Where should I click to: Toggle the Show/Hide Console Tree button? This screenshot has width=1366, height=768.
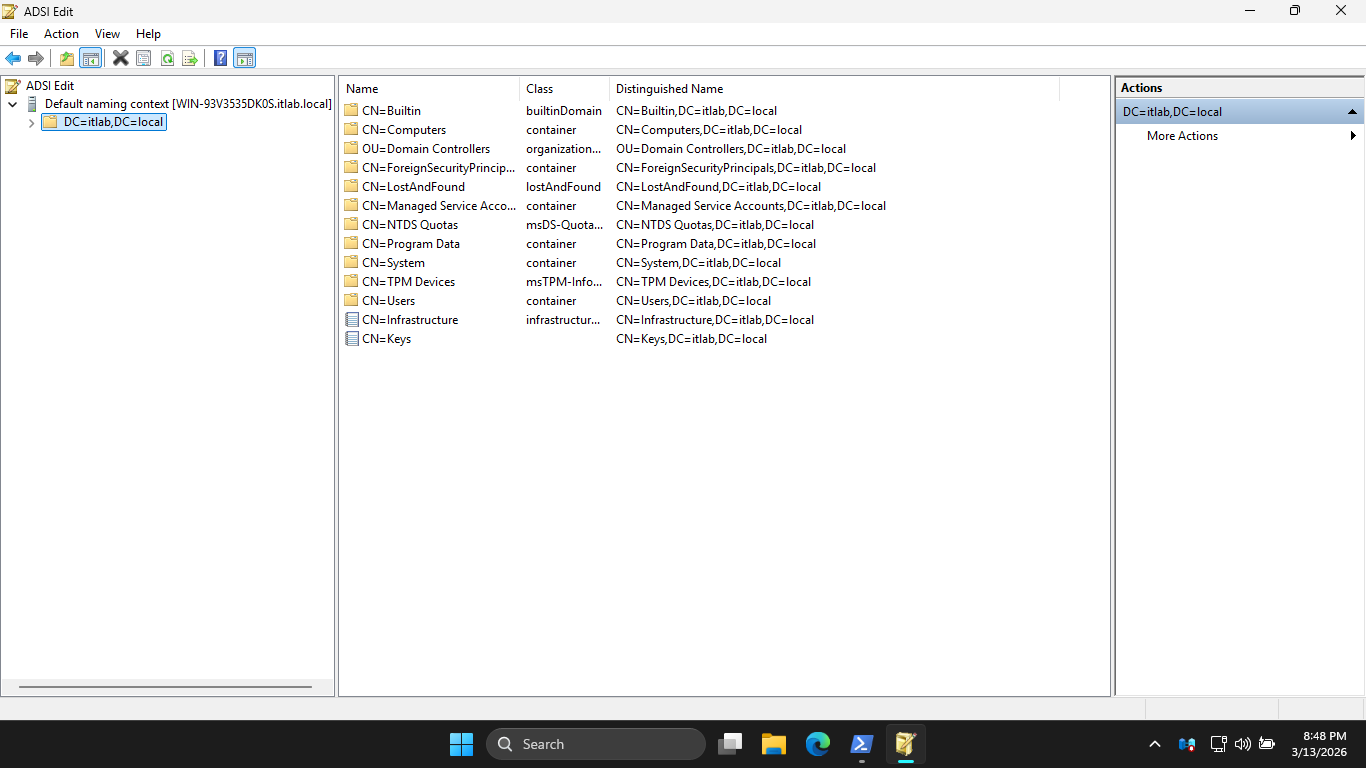[90, 58]
